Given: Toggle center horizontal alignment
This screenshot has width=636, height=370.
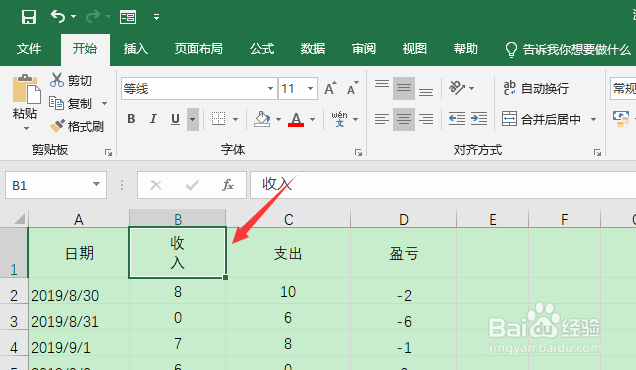Looking at the screenshot, I should [x=404, y=119].
